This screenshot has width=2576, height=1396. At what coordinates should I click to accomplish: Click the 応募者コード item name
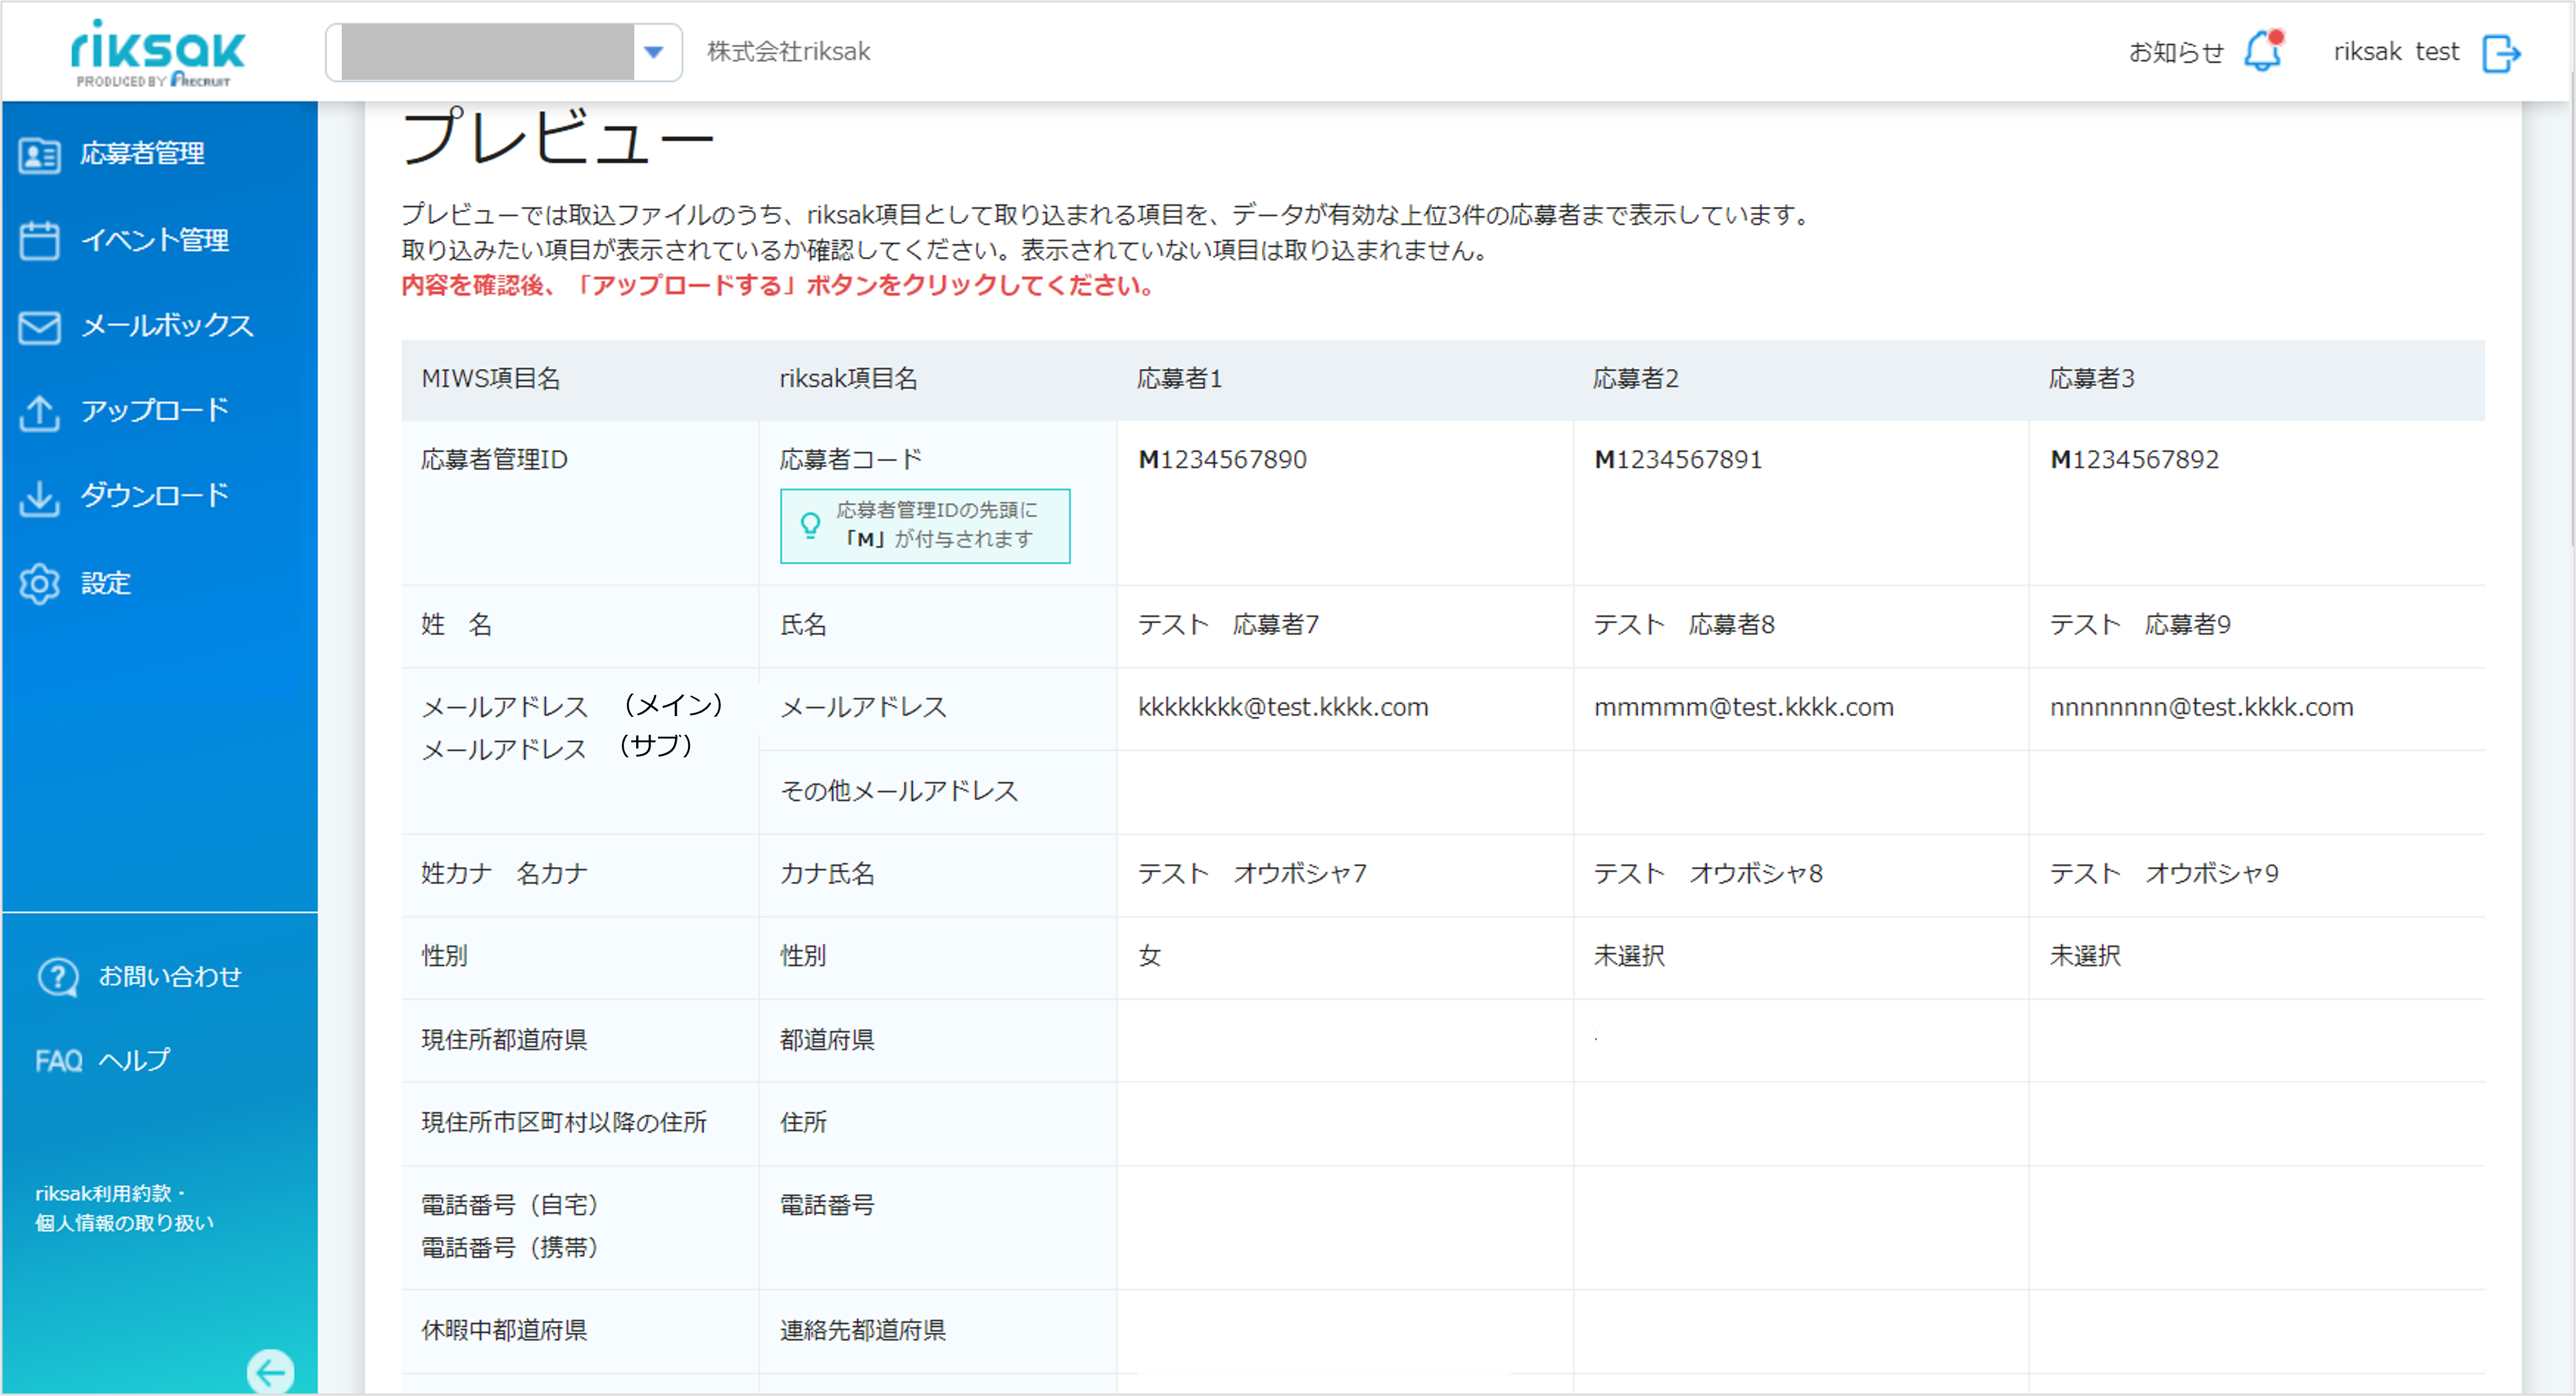coord(851,460)
